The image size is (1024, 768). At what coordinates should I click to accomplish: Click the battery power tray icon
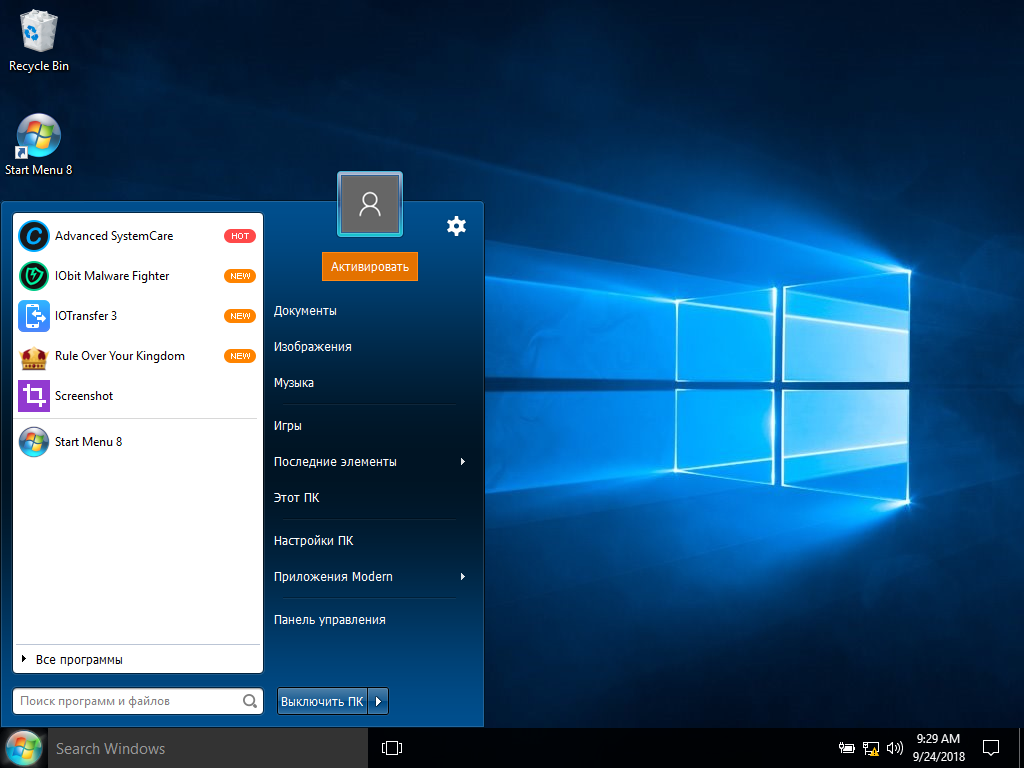pyautogui.click(x=847, y=748)
